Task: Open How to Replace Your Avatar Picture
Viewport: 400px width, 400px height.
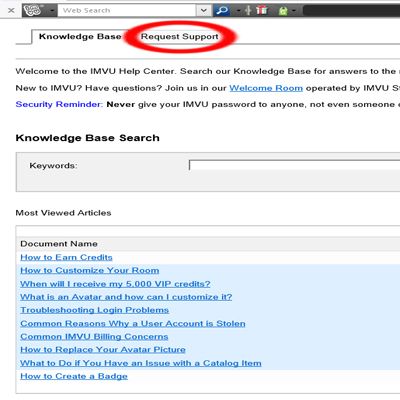Action: (x=103, y=350)
